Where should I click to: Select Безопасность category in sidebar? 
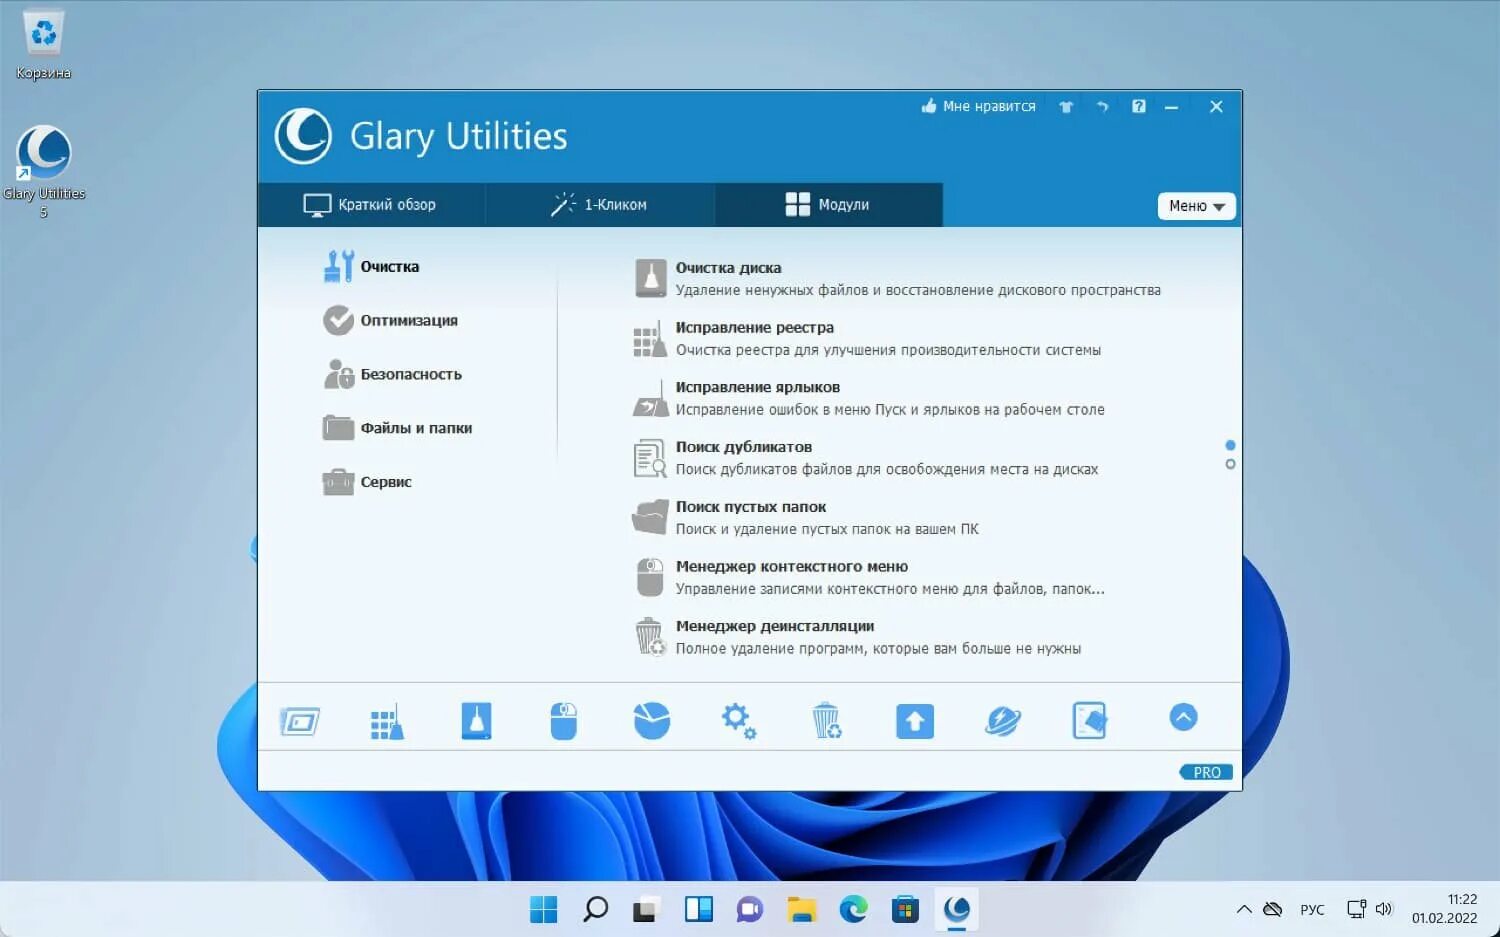(x=392, y=375)
